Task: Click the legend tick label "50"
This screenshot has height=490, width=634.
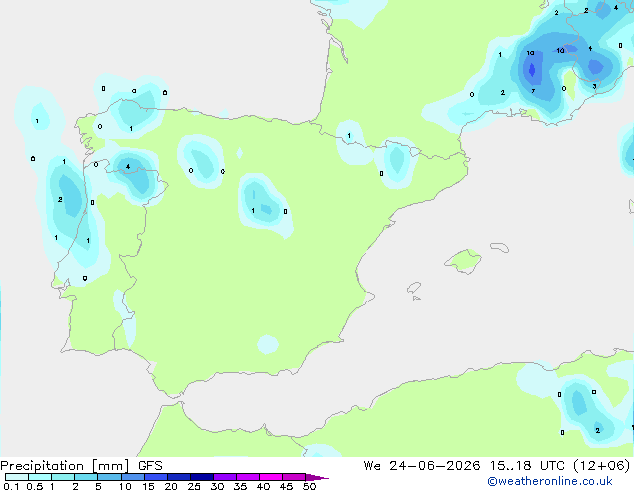Action: click(309, 486)
